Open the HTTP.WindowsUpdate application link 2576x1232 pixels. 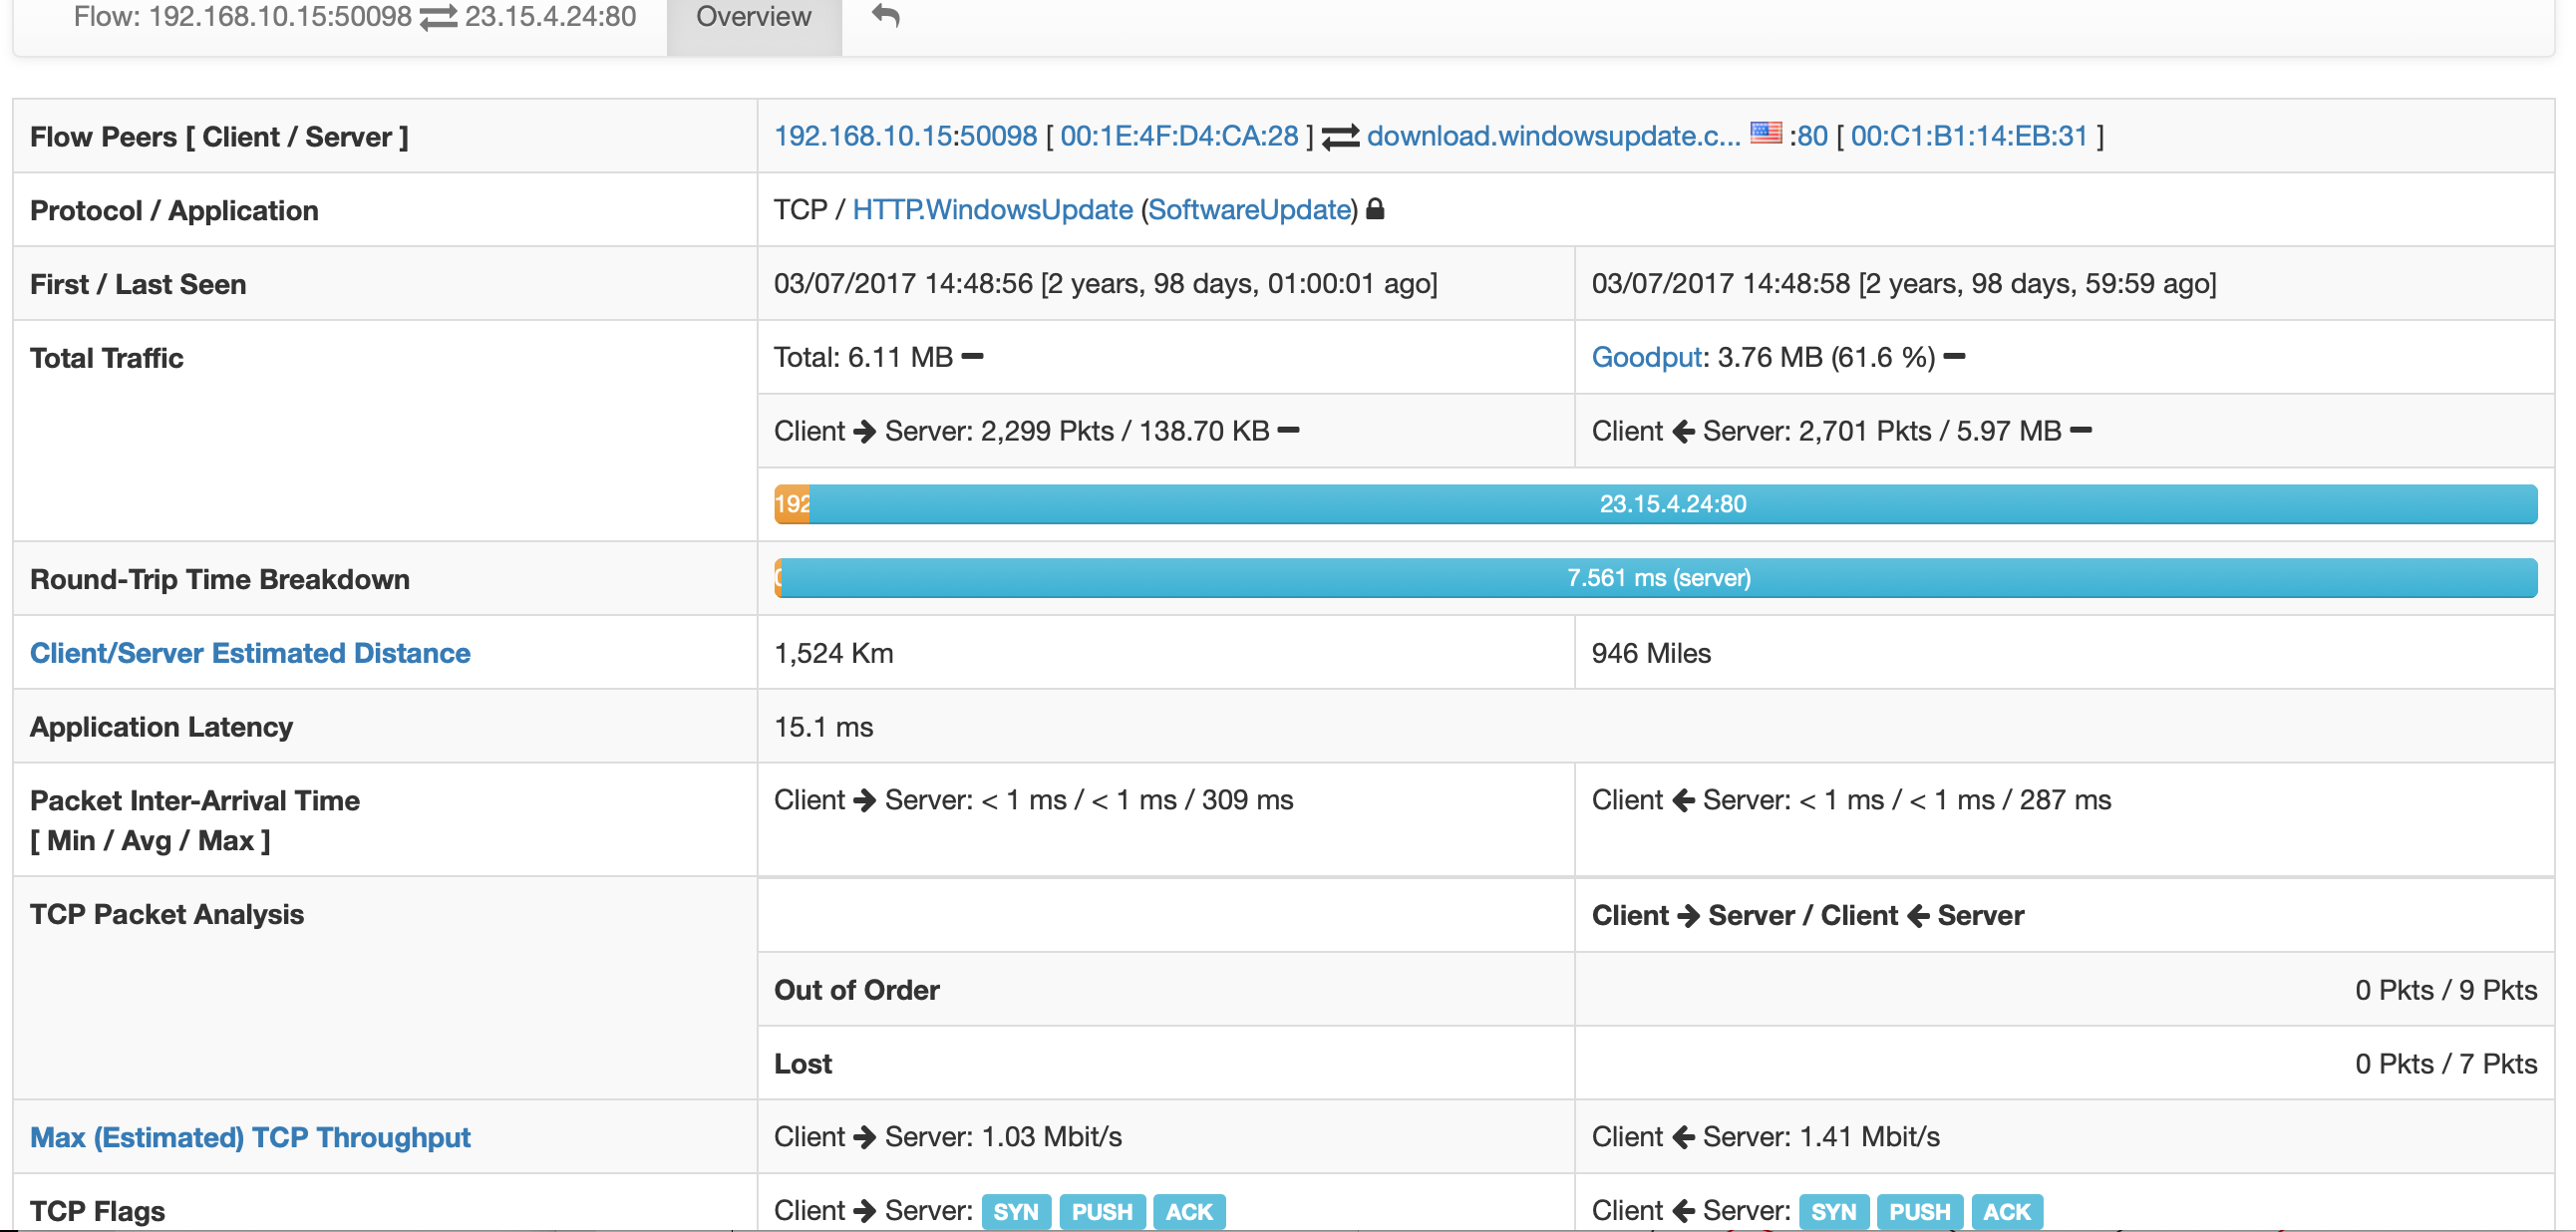point(993,210)
